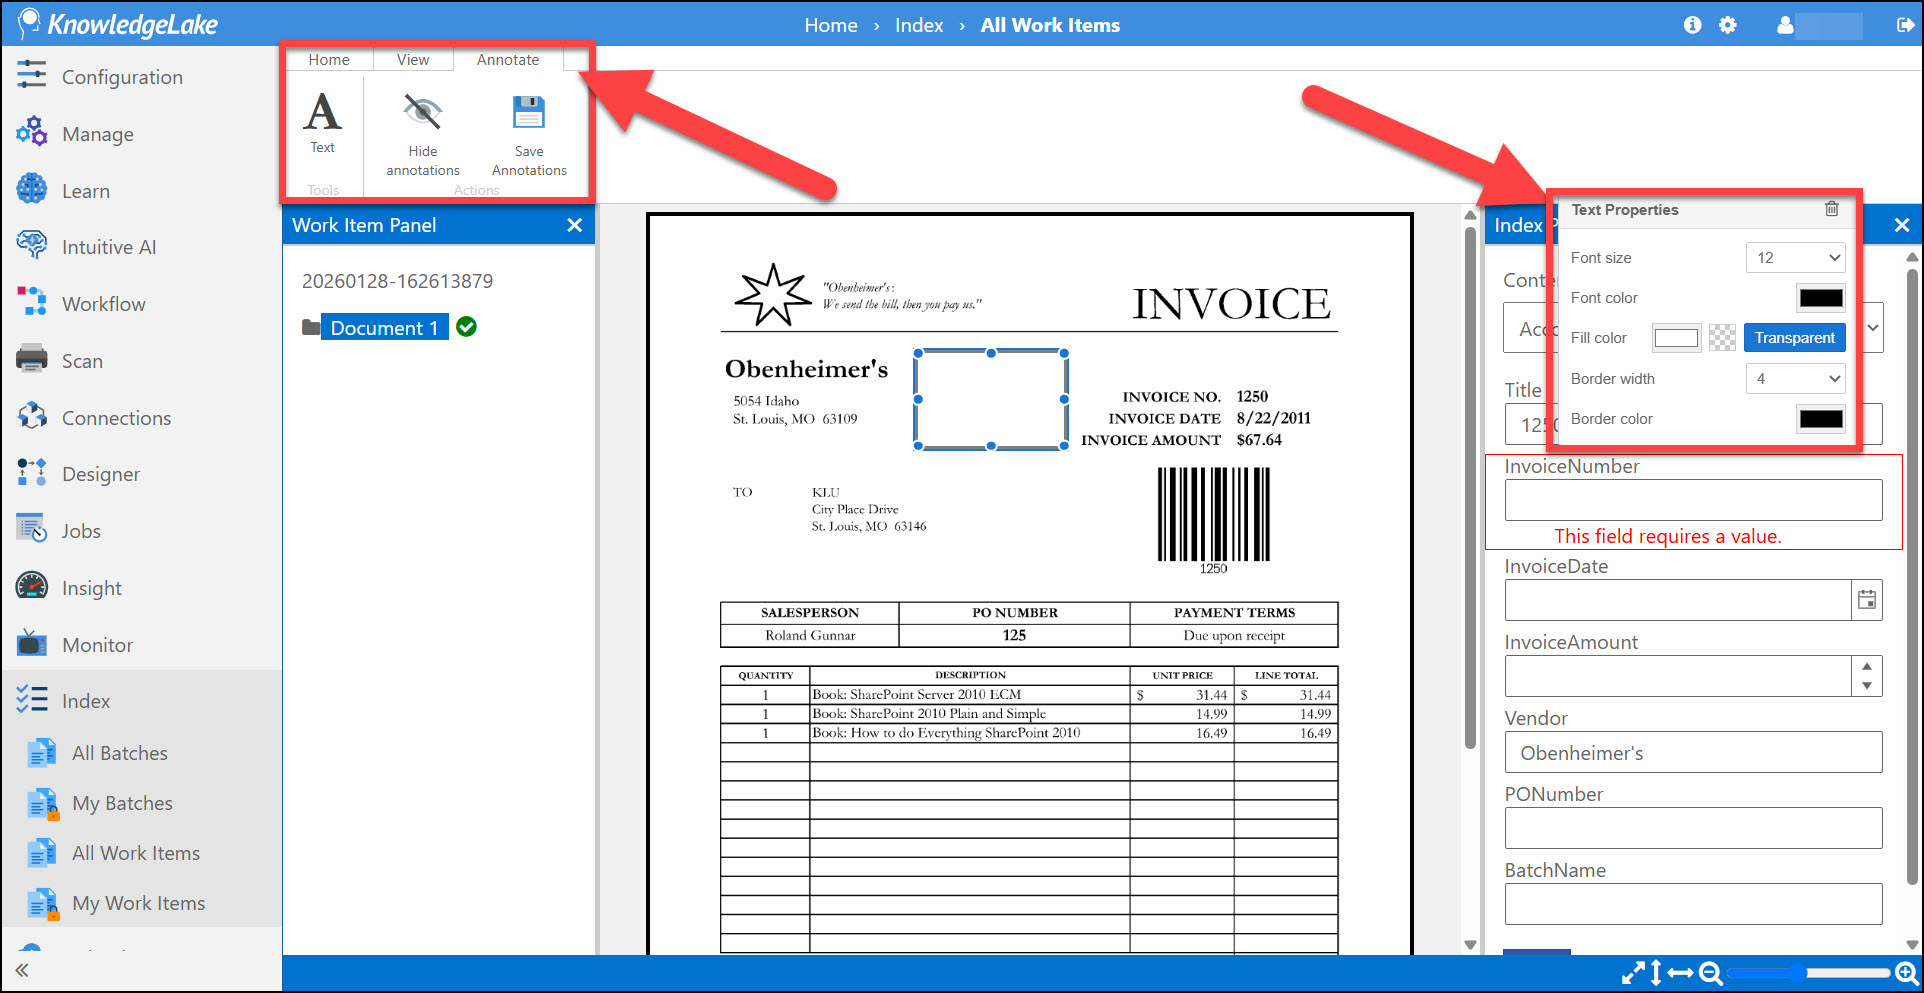Expand the Border width dropdown

pyautogui.click(x=1795, y=379)
